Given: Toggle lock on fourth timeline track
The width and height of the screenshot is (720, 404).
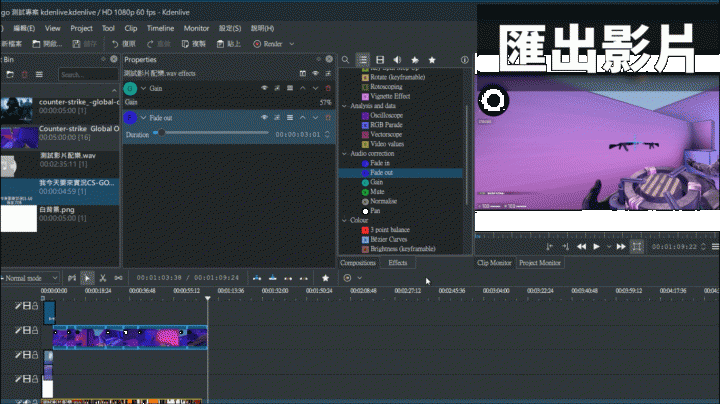Looking at the screenshot, I should click(35, 379).
